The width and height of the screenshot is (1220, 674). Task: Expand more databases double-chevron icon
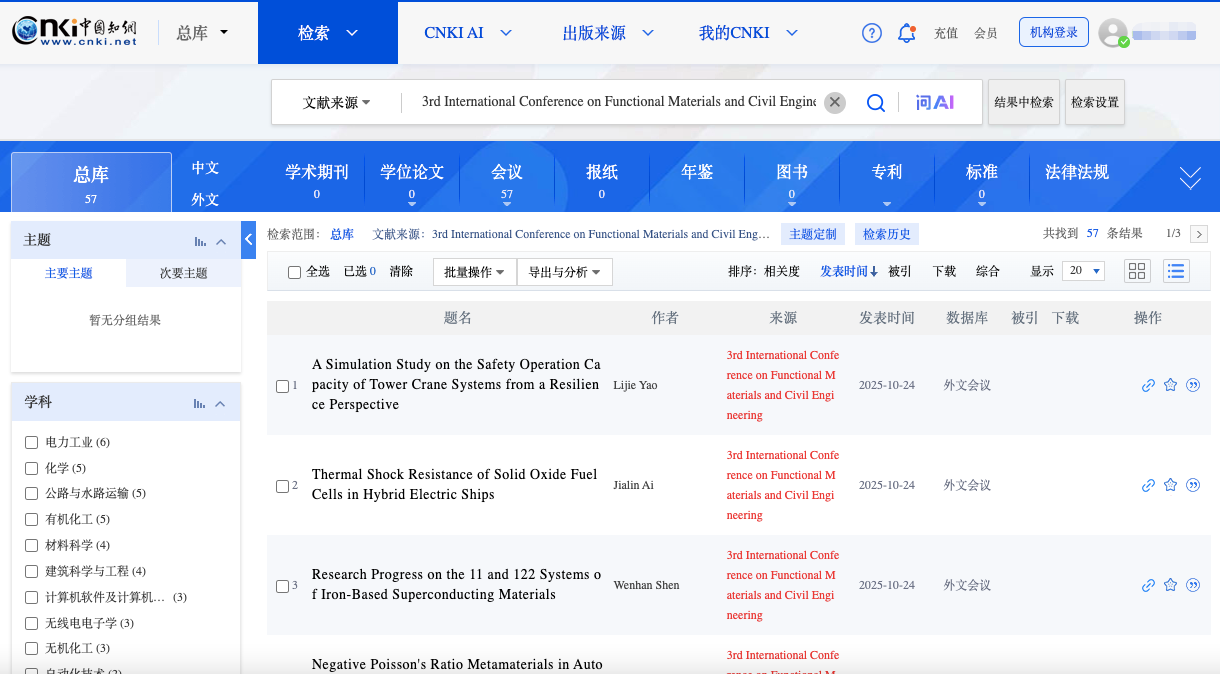1190,178
